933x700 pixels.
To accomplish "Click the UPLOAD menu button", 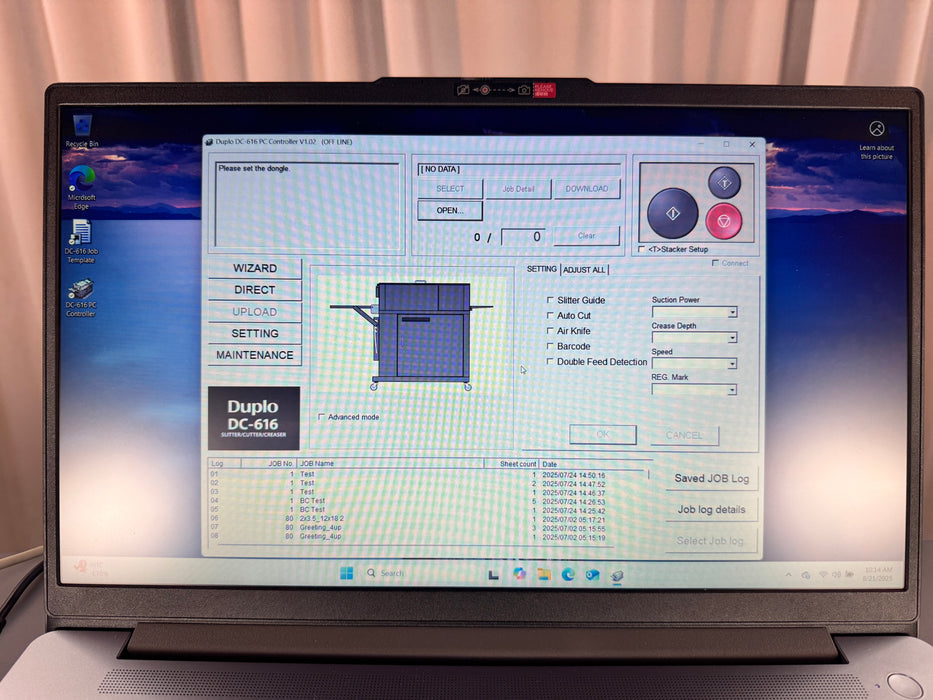I will (x=255, y=311).
